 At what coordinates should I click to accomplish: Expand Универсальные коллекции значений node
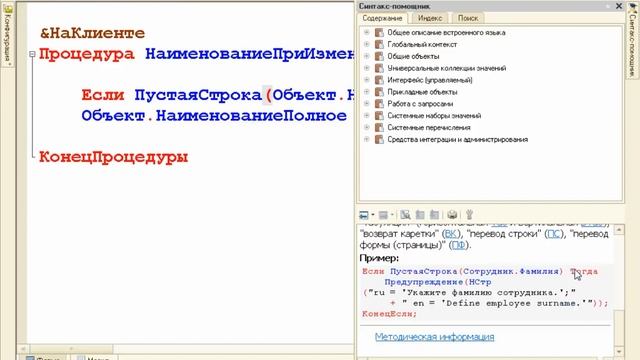(367, 68)
